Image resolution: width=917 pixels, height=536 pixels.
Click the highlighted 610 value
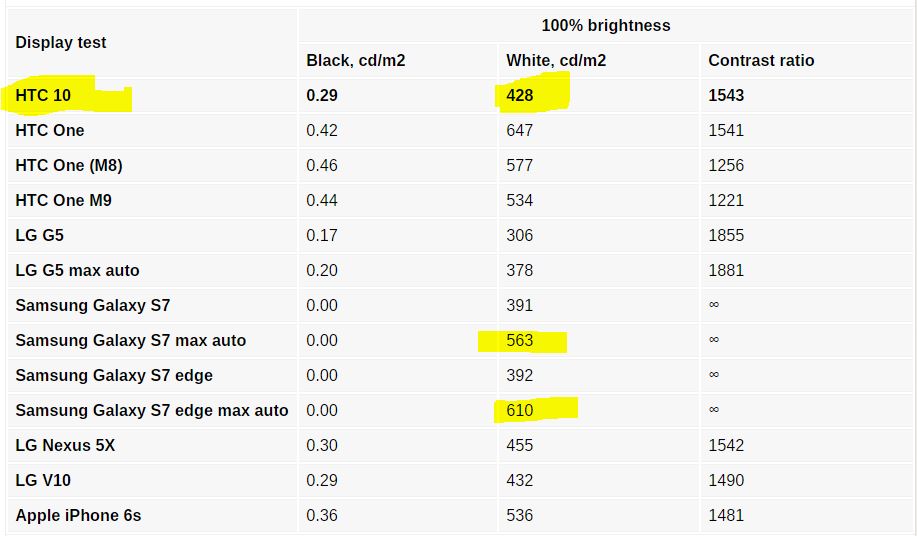520,411
